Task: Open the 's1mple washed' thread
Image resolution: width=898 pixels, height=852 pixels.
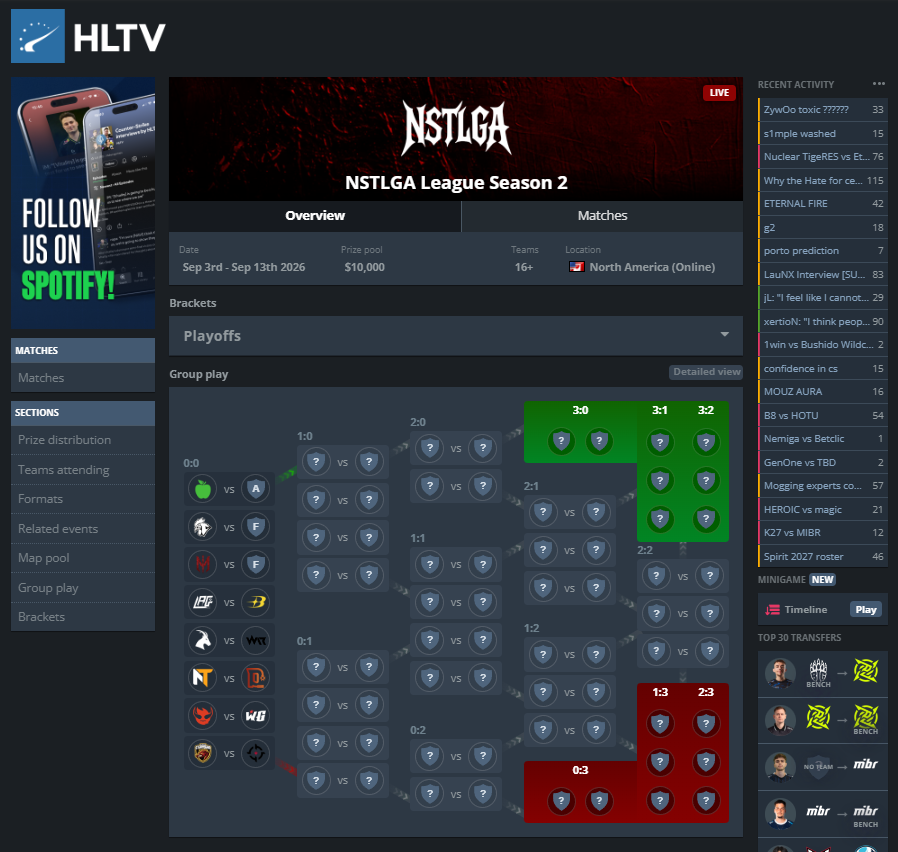Action: coord(822,133)
